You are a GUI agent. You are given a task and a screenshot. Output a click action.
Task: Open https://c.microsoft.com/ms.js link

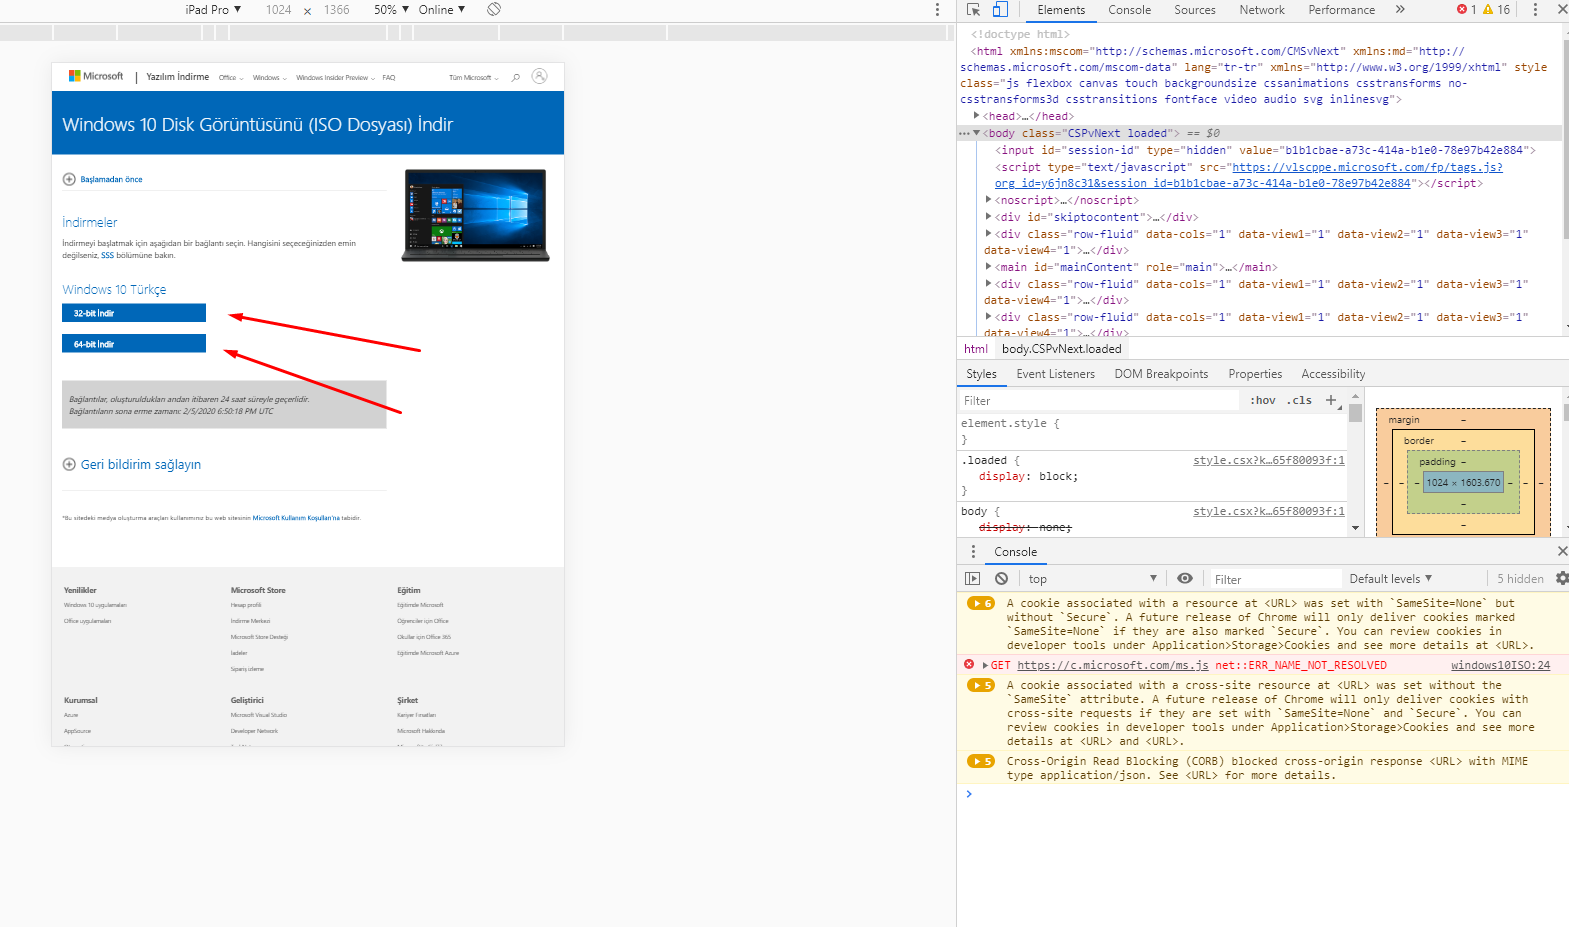point(1112,665)
